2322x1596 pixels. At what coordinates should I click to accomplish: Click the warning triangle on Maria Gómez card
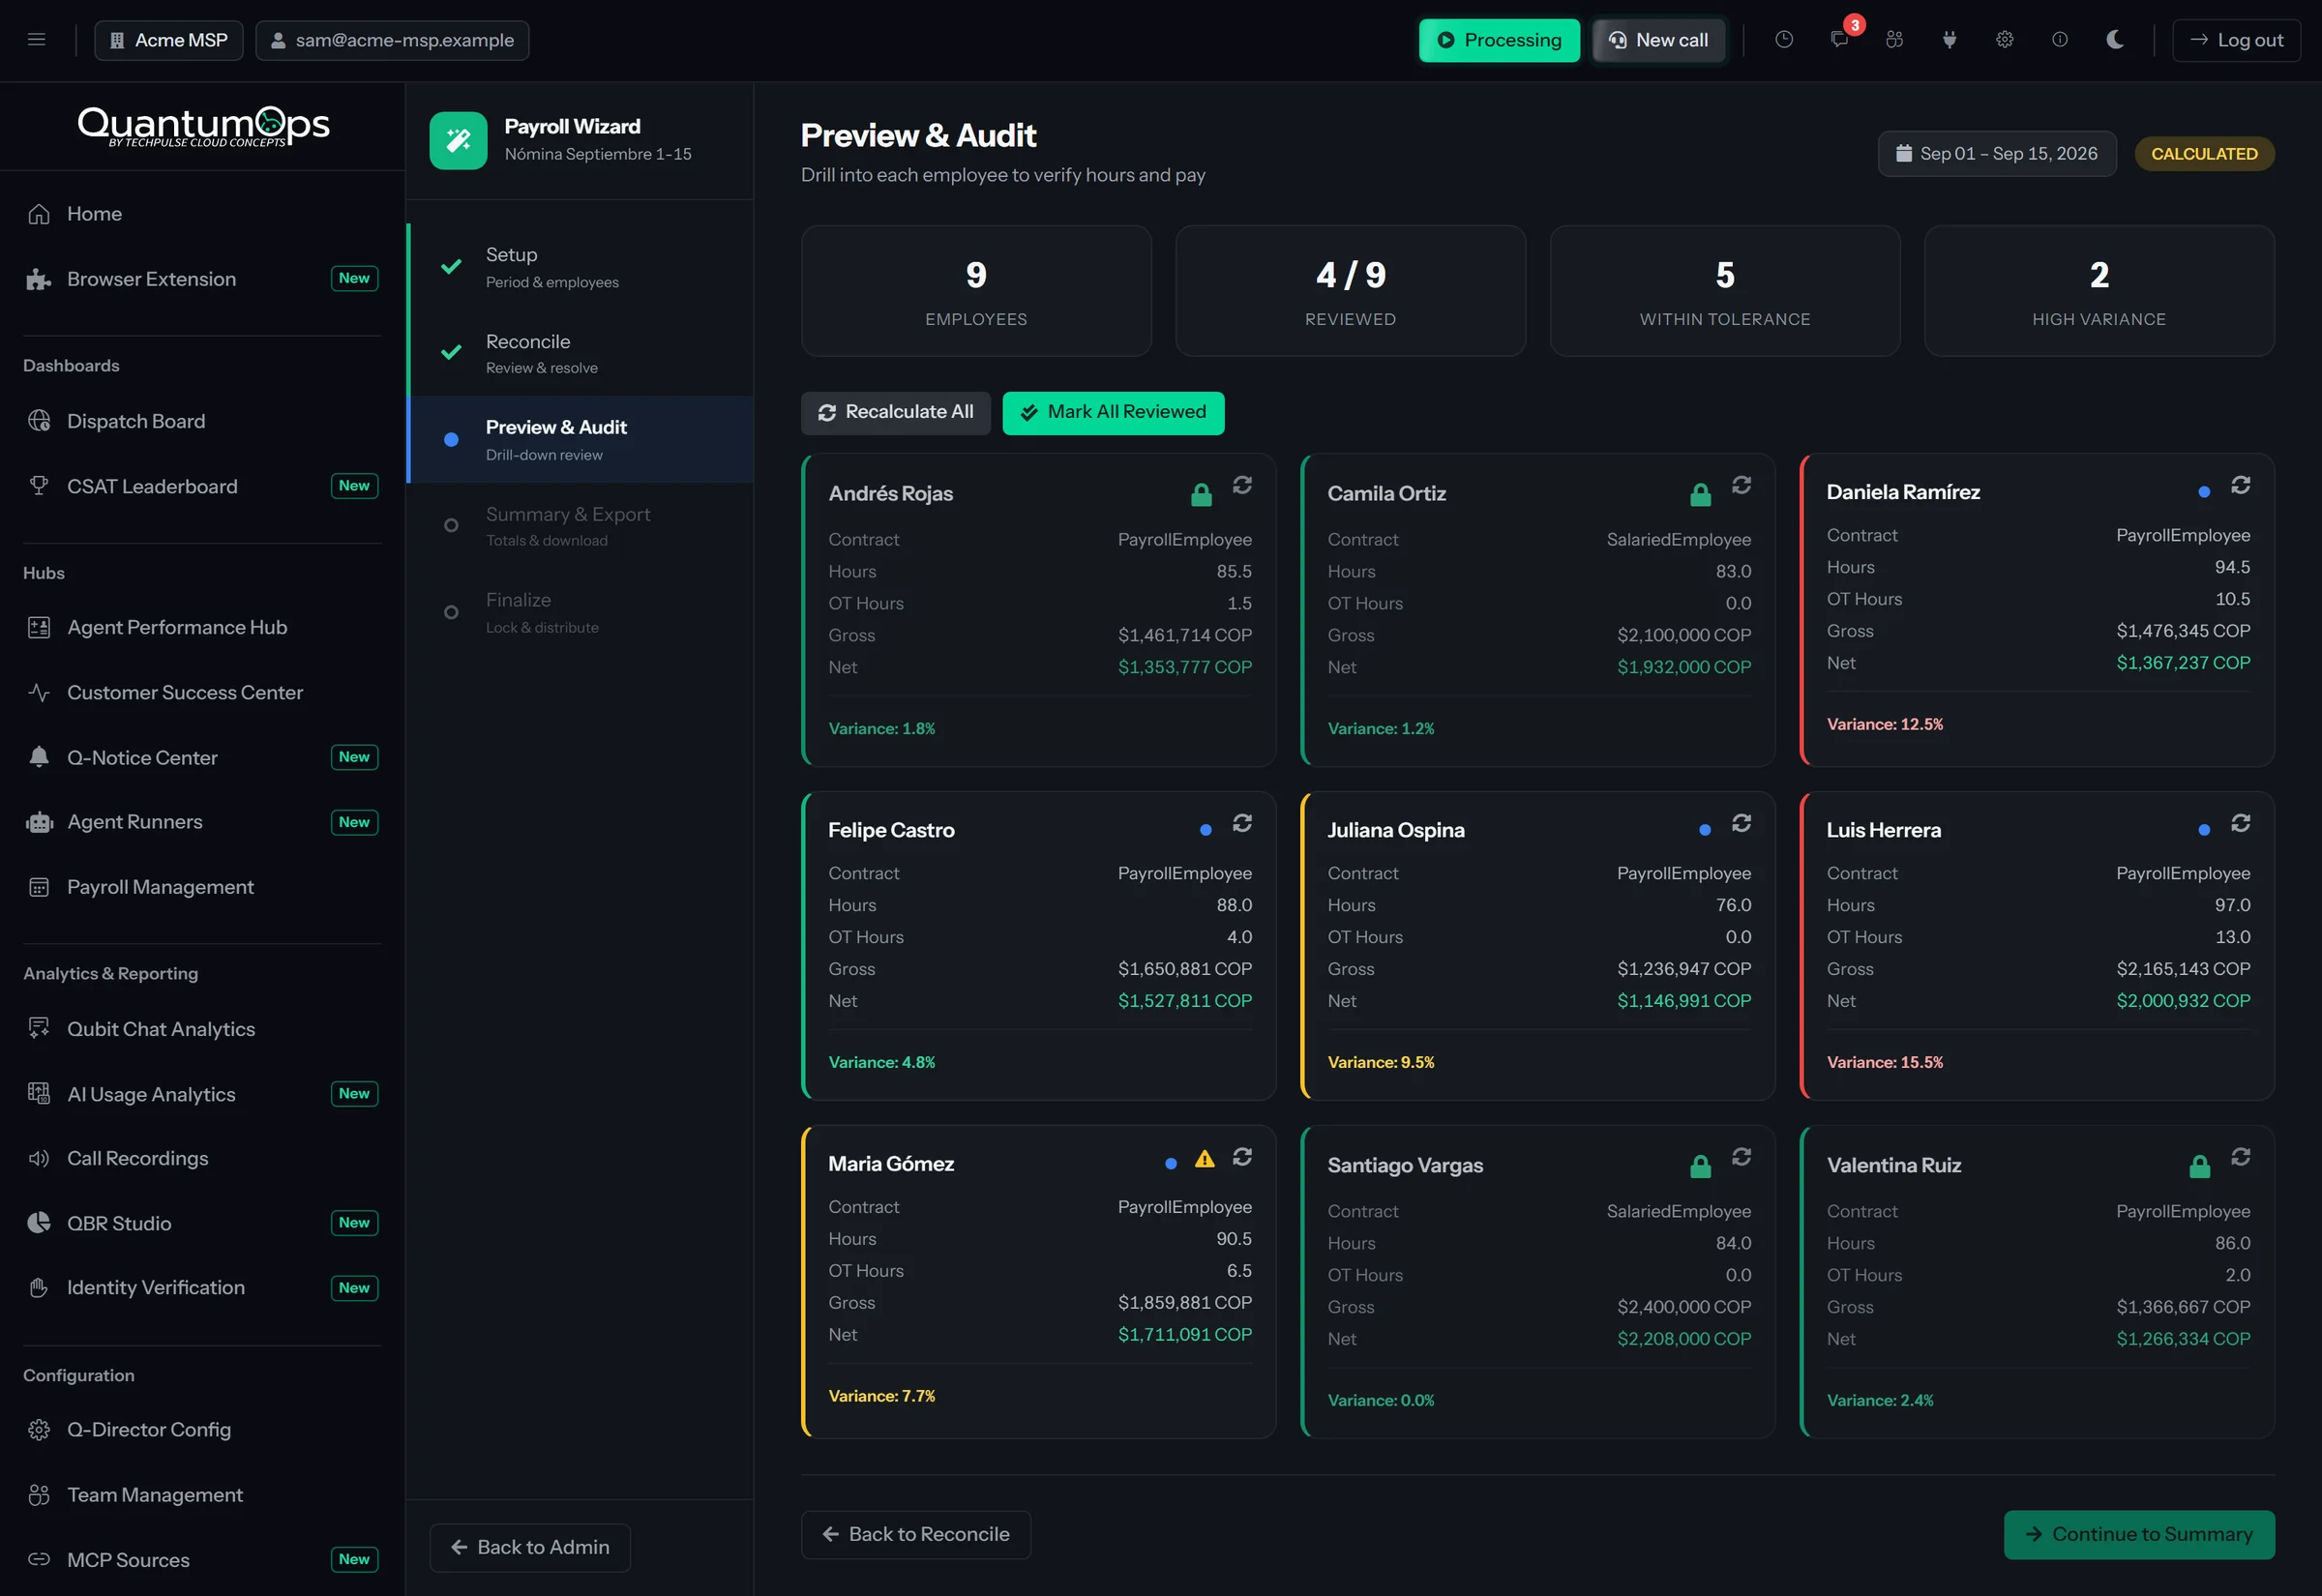coord(1205,1159)
